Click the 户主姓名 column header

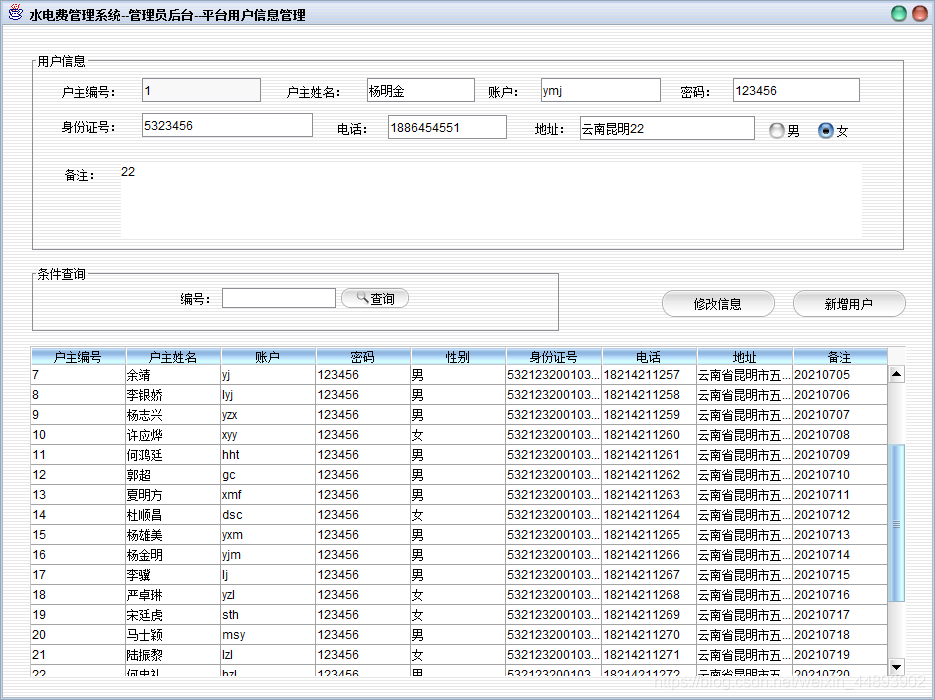pyautogui.click(x=173, y=357)
